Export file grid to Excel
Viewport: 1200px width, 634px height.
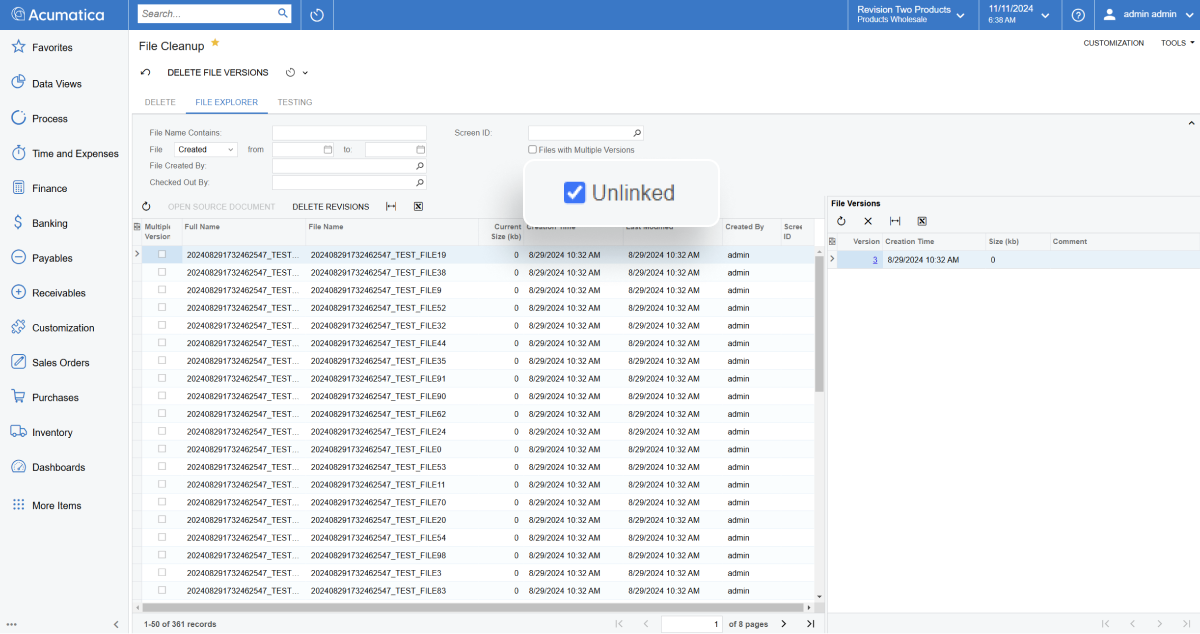click(418, 207)
